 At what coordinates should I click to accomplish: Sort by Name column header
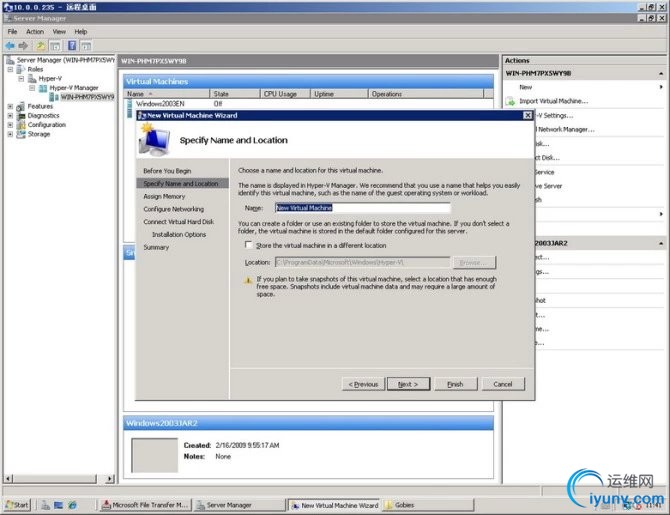[x=167, y=94]
